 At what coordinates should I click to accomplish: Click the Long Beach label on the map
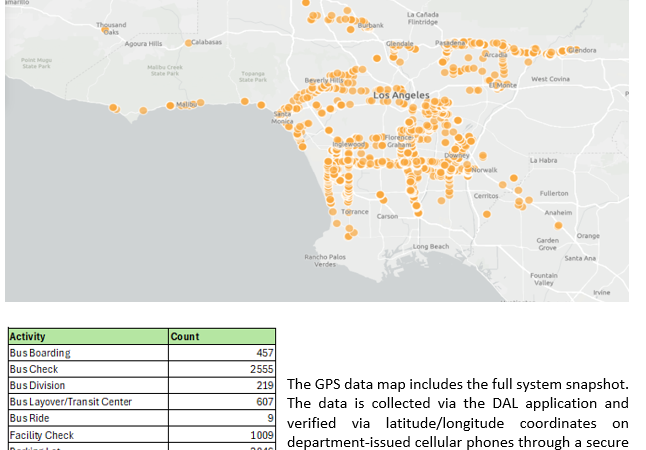[x=431, y=245]
